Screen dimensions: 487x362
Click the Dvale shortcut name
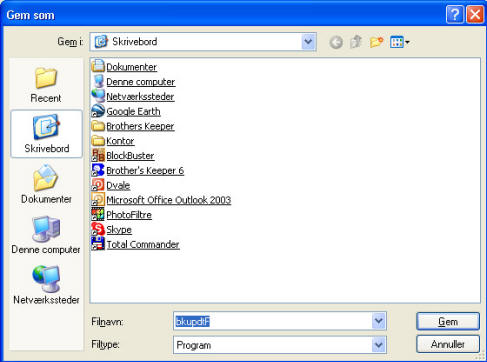pos(118,185)
